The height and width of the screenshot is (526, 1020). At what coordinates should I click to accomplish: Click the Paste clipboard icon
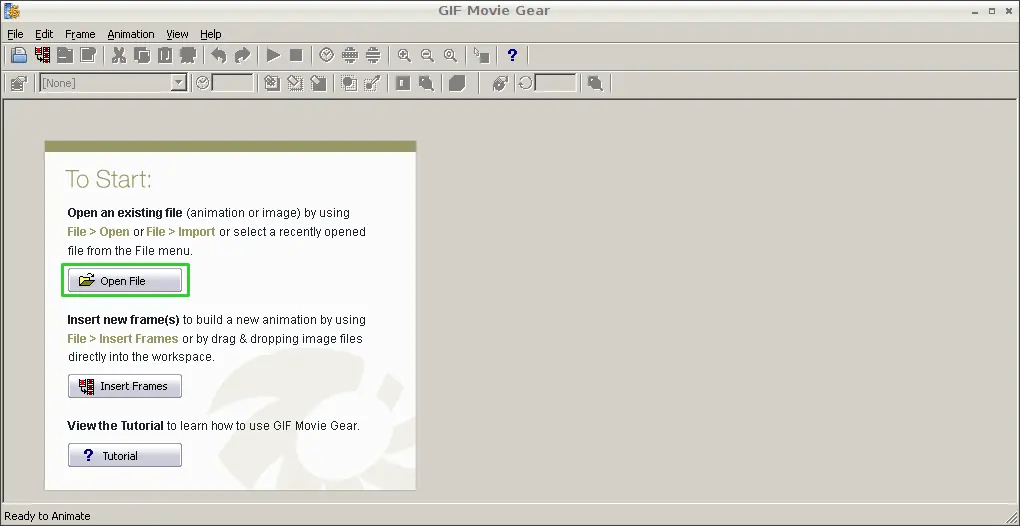point(165,55)
